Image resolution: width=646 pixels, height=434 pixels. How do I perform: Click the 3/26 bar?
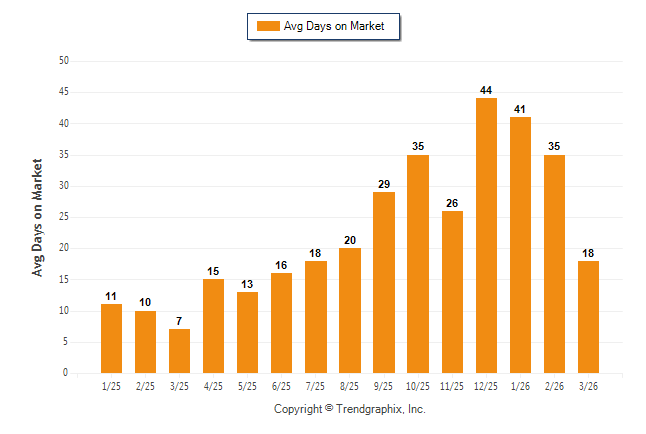[x=588, y=316]
